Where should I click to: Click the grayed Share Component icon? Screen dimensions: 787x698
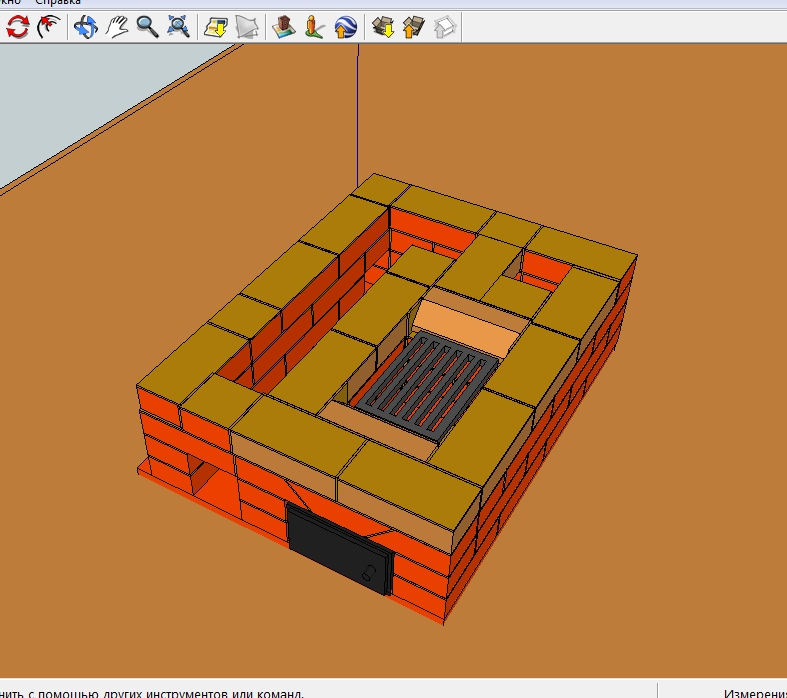(x=444, y=27)
